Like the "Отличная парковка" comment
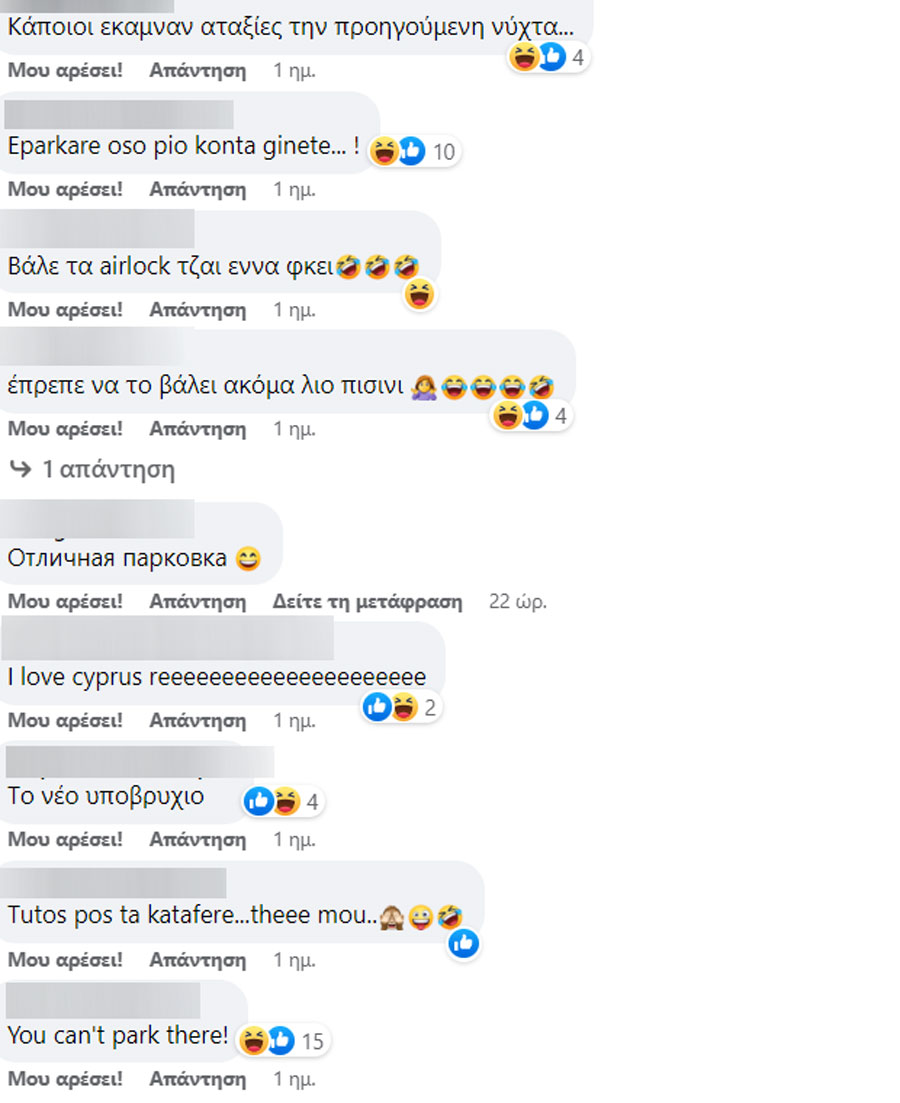 click(x=65, y=601)
